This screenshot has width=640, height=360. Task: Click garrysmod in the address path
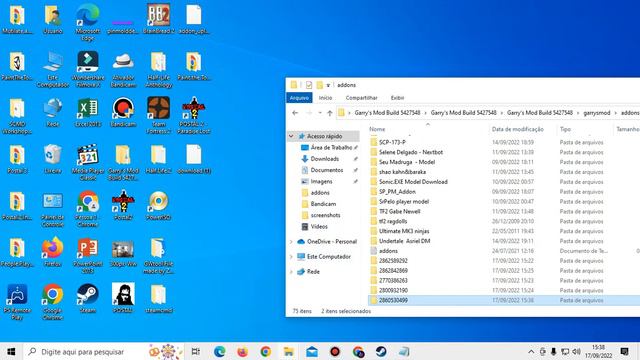click(x=597, y=113)
